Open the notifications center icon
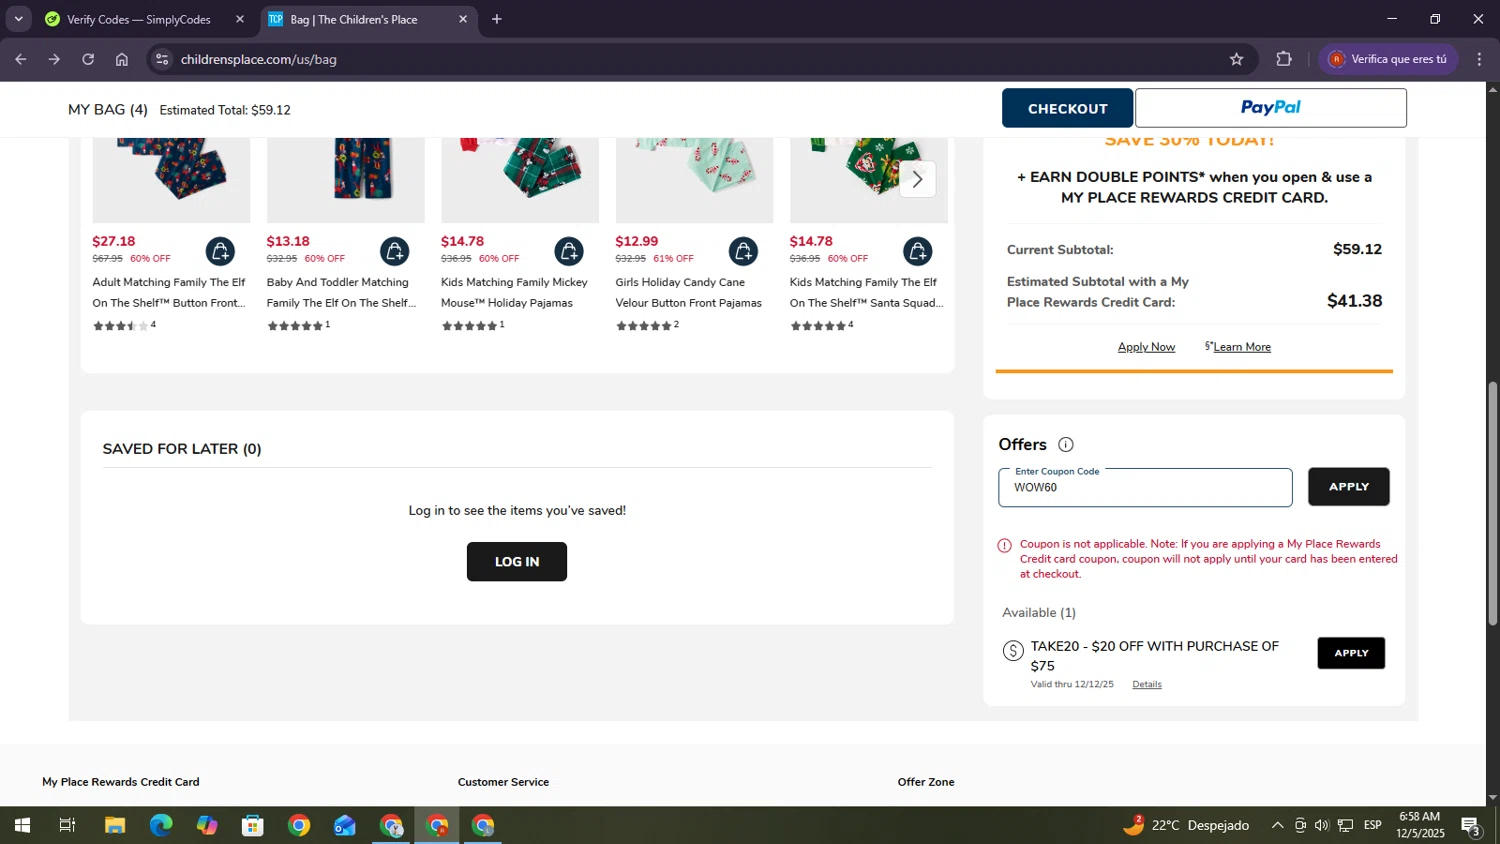The width and height of the screenshot is (1500, 844). coord(1471,826)
